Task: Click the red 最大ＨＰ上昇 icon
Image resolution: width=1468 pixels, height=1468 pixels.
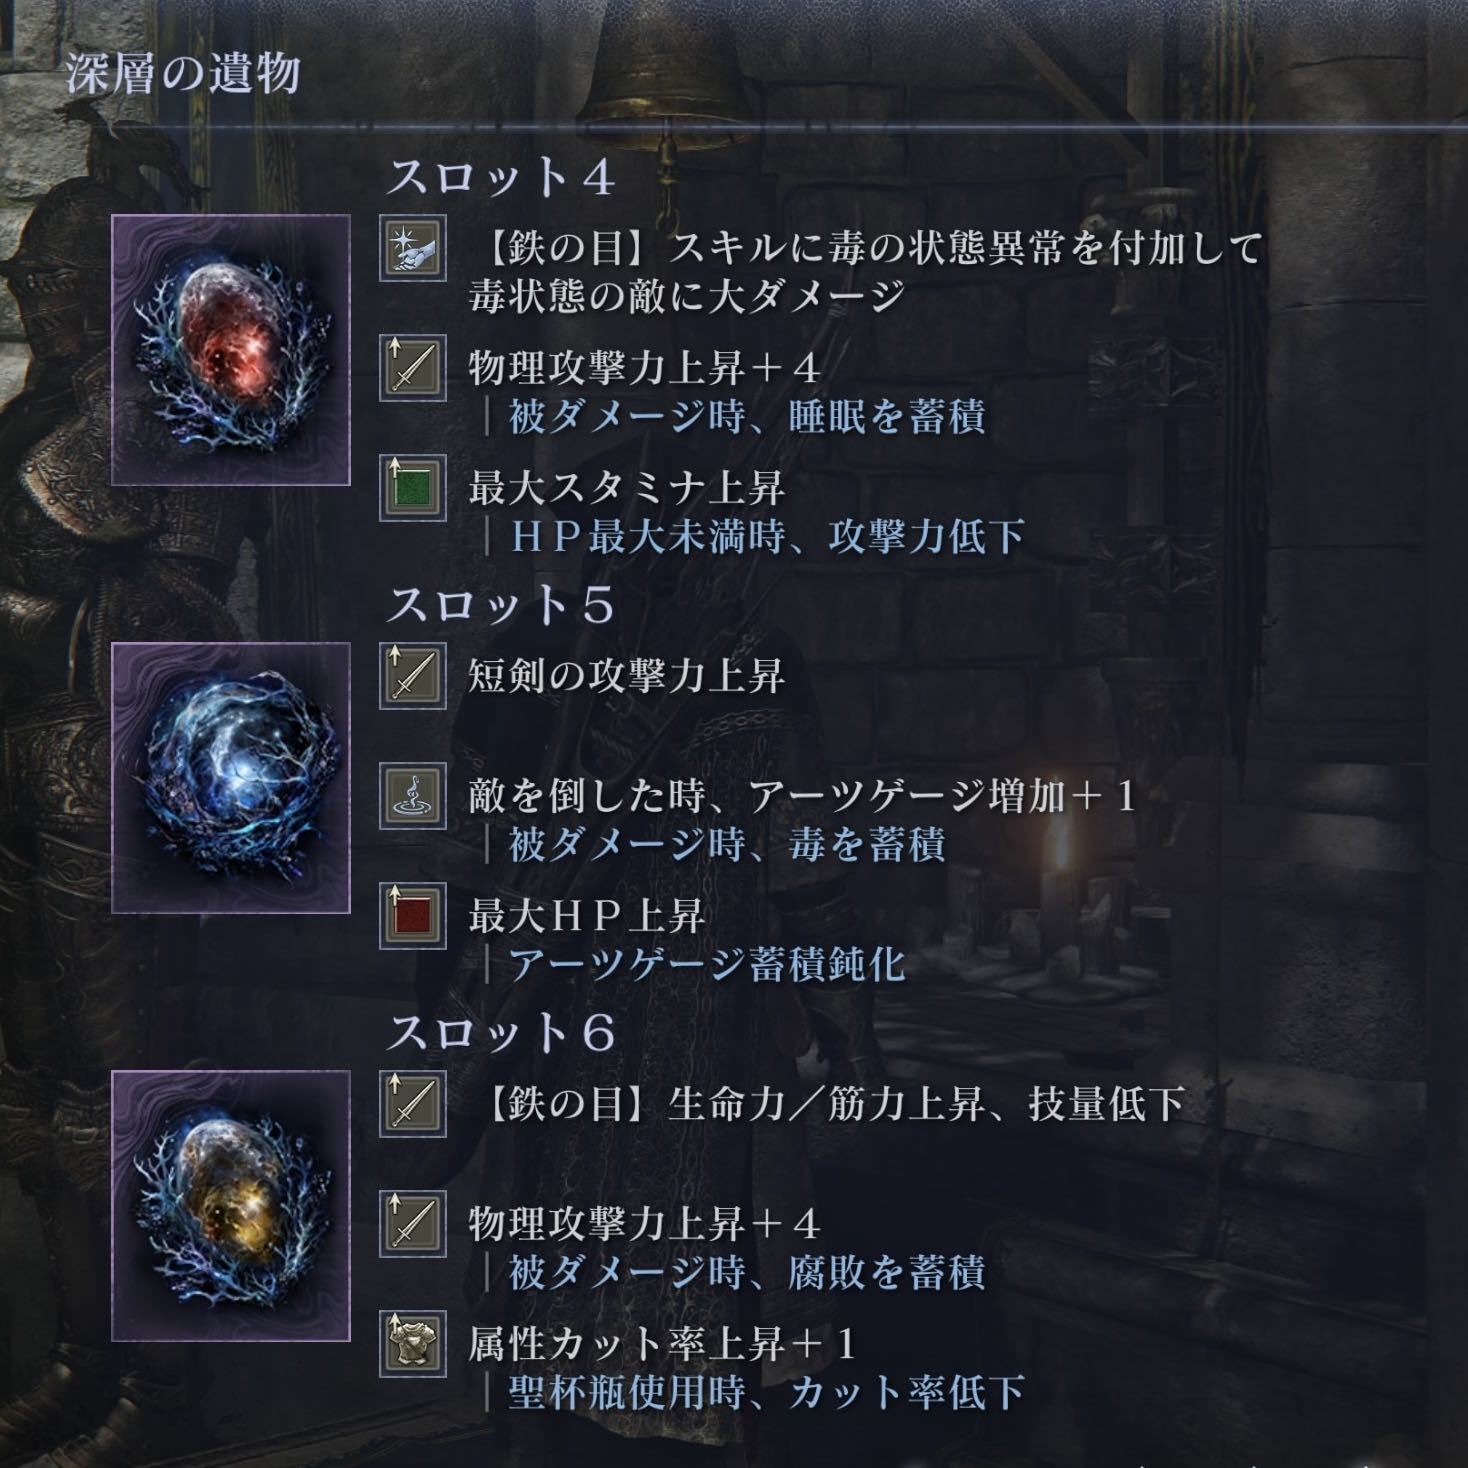Action: [413, 916]
